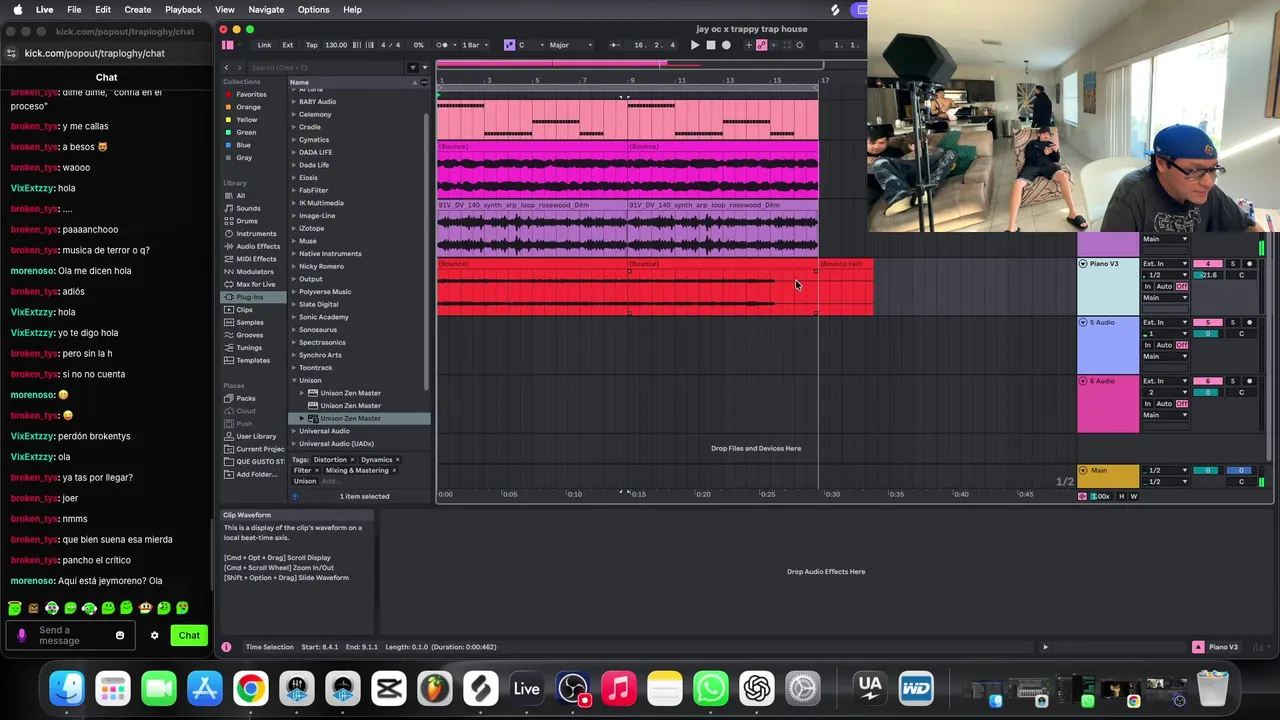Open ChatGPT from the Dock

pos(757,688)
